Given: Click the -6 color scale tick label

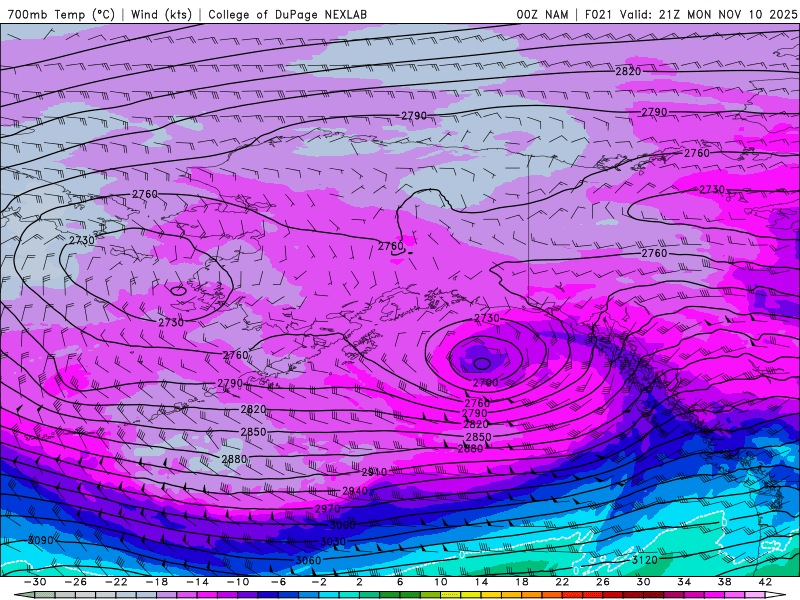Looking at the screenshot, I should tap(279, 582).
